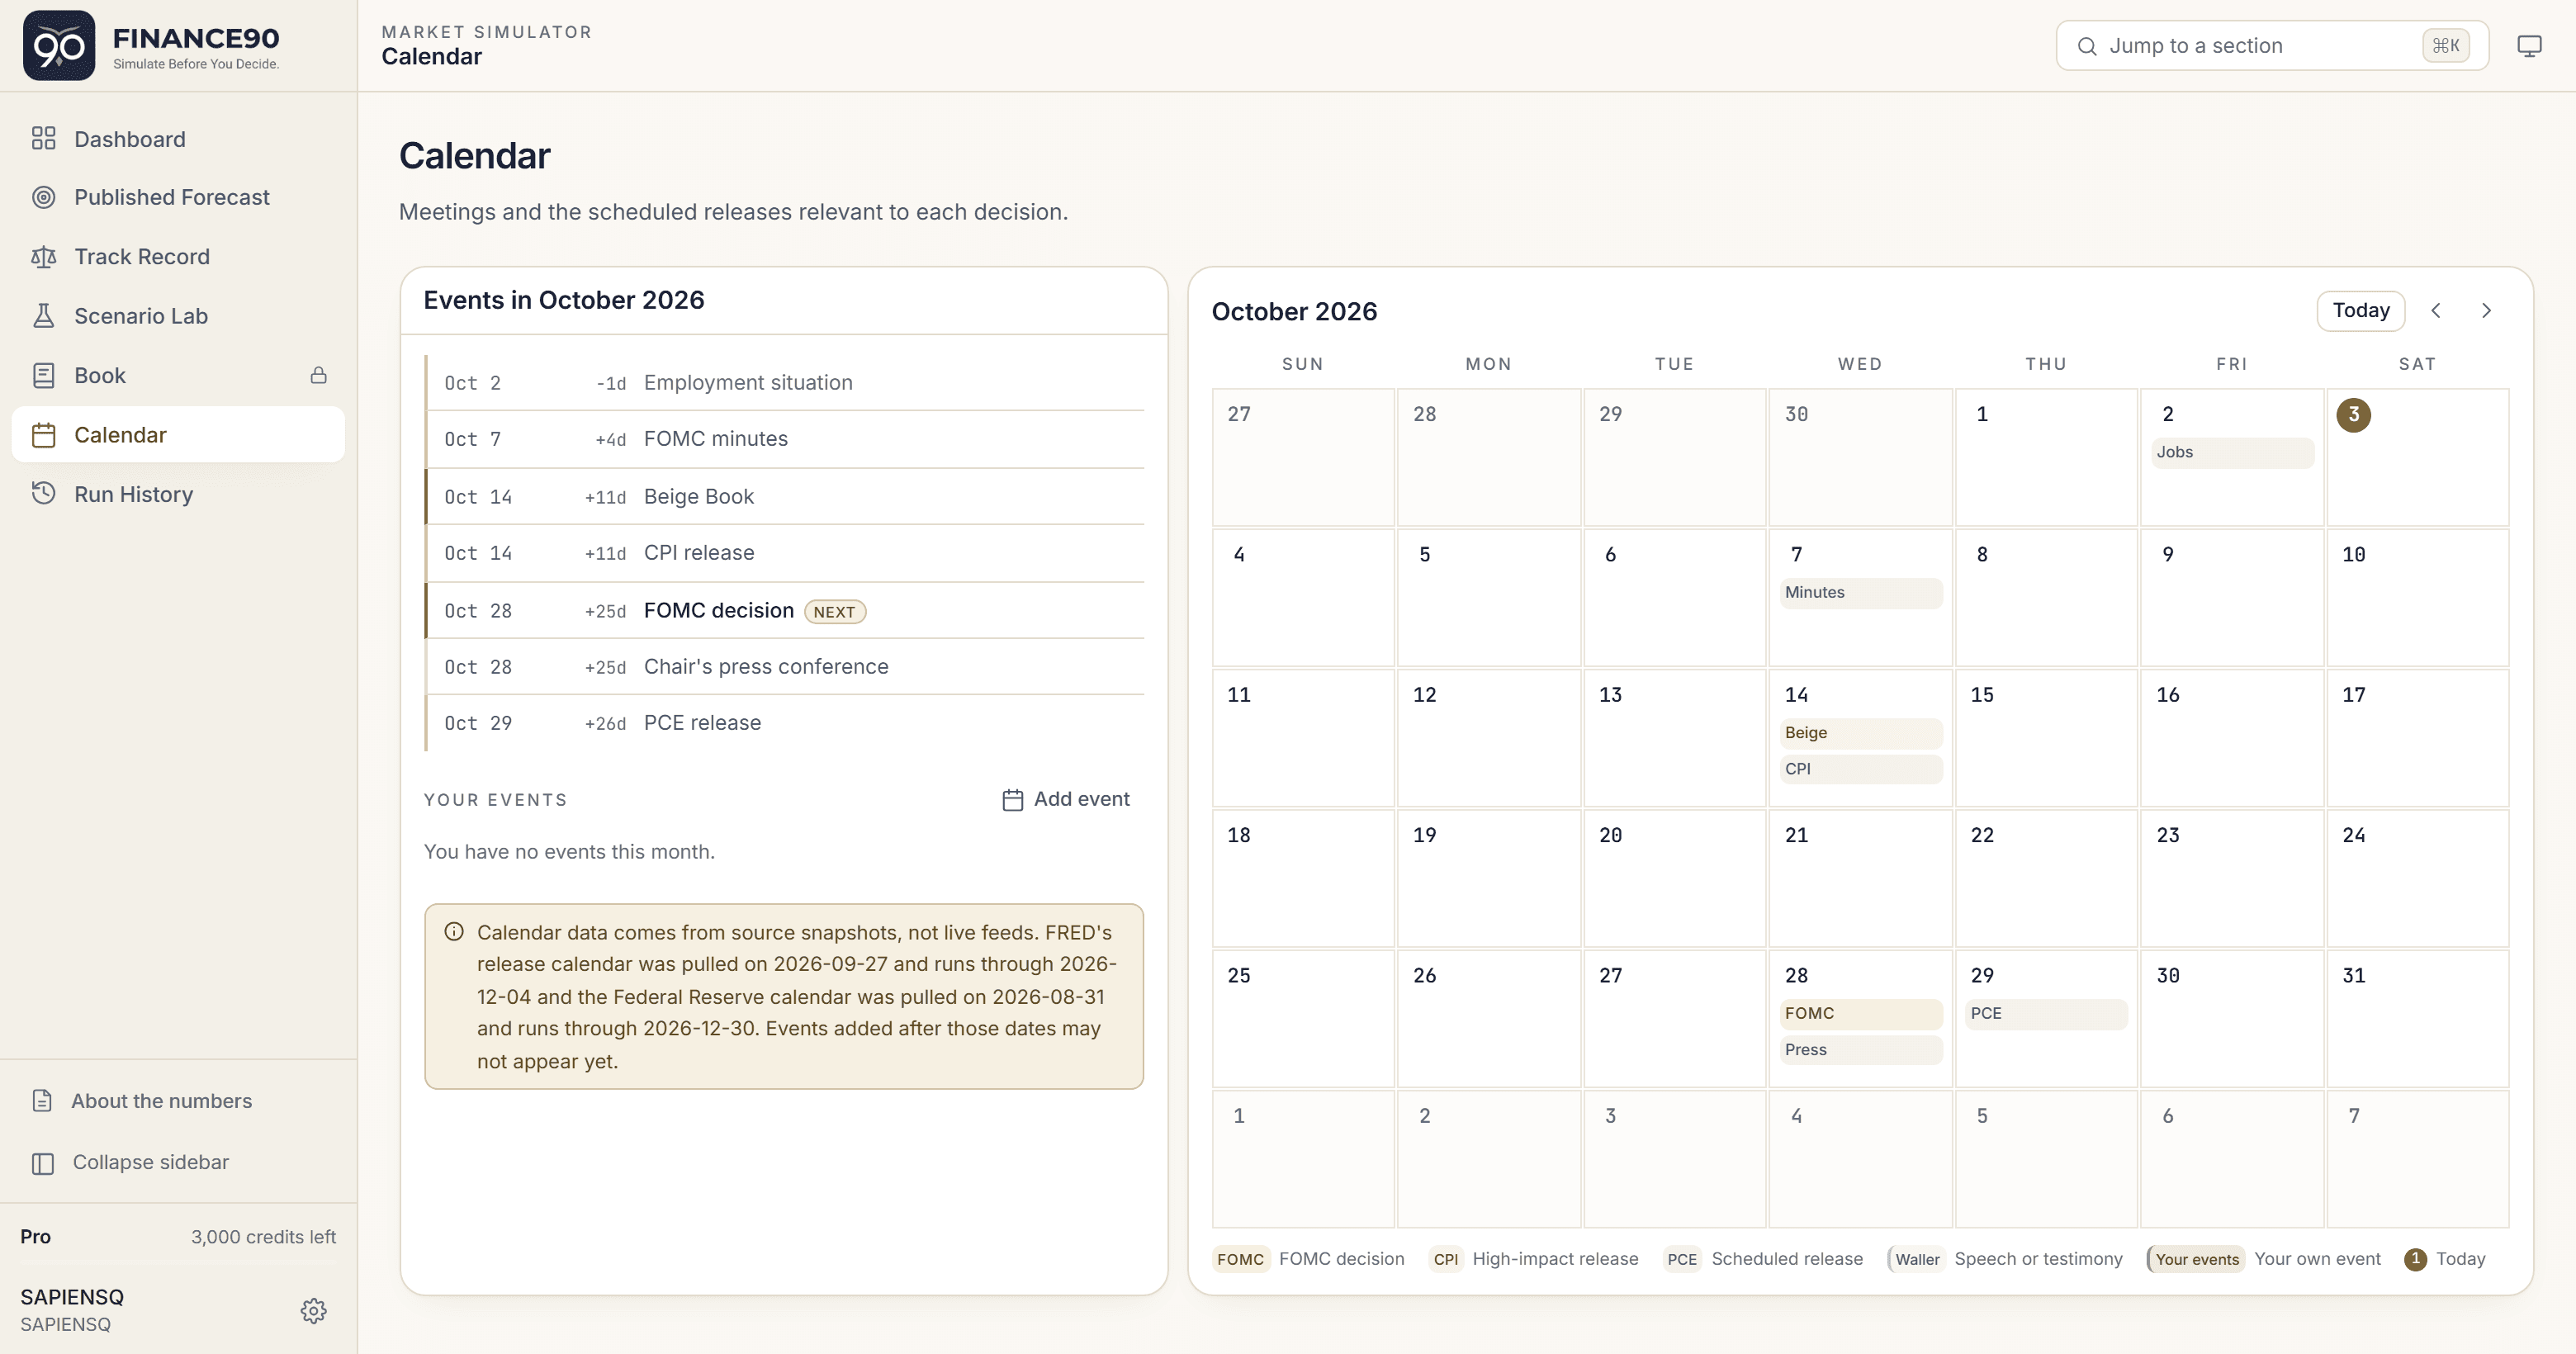
Task: Click the Book ledger icon
Action: pyautogui.click(x=43, y=376)
